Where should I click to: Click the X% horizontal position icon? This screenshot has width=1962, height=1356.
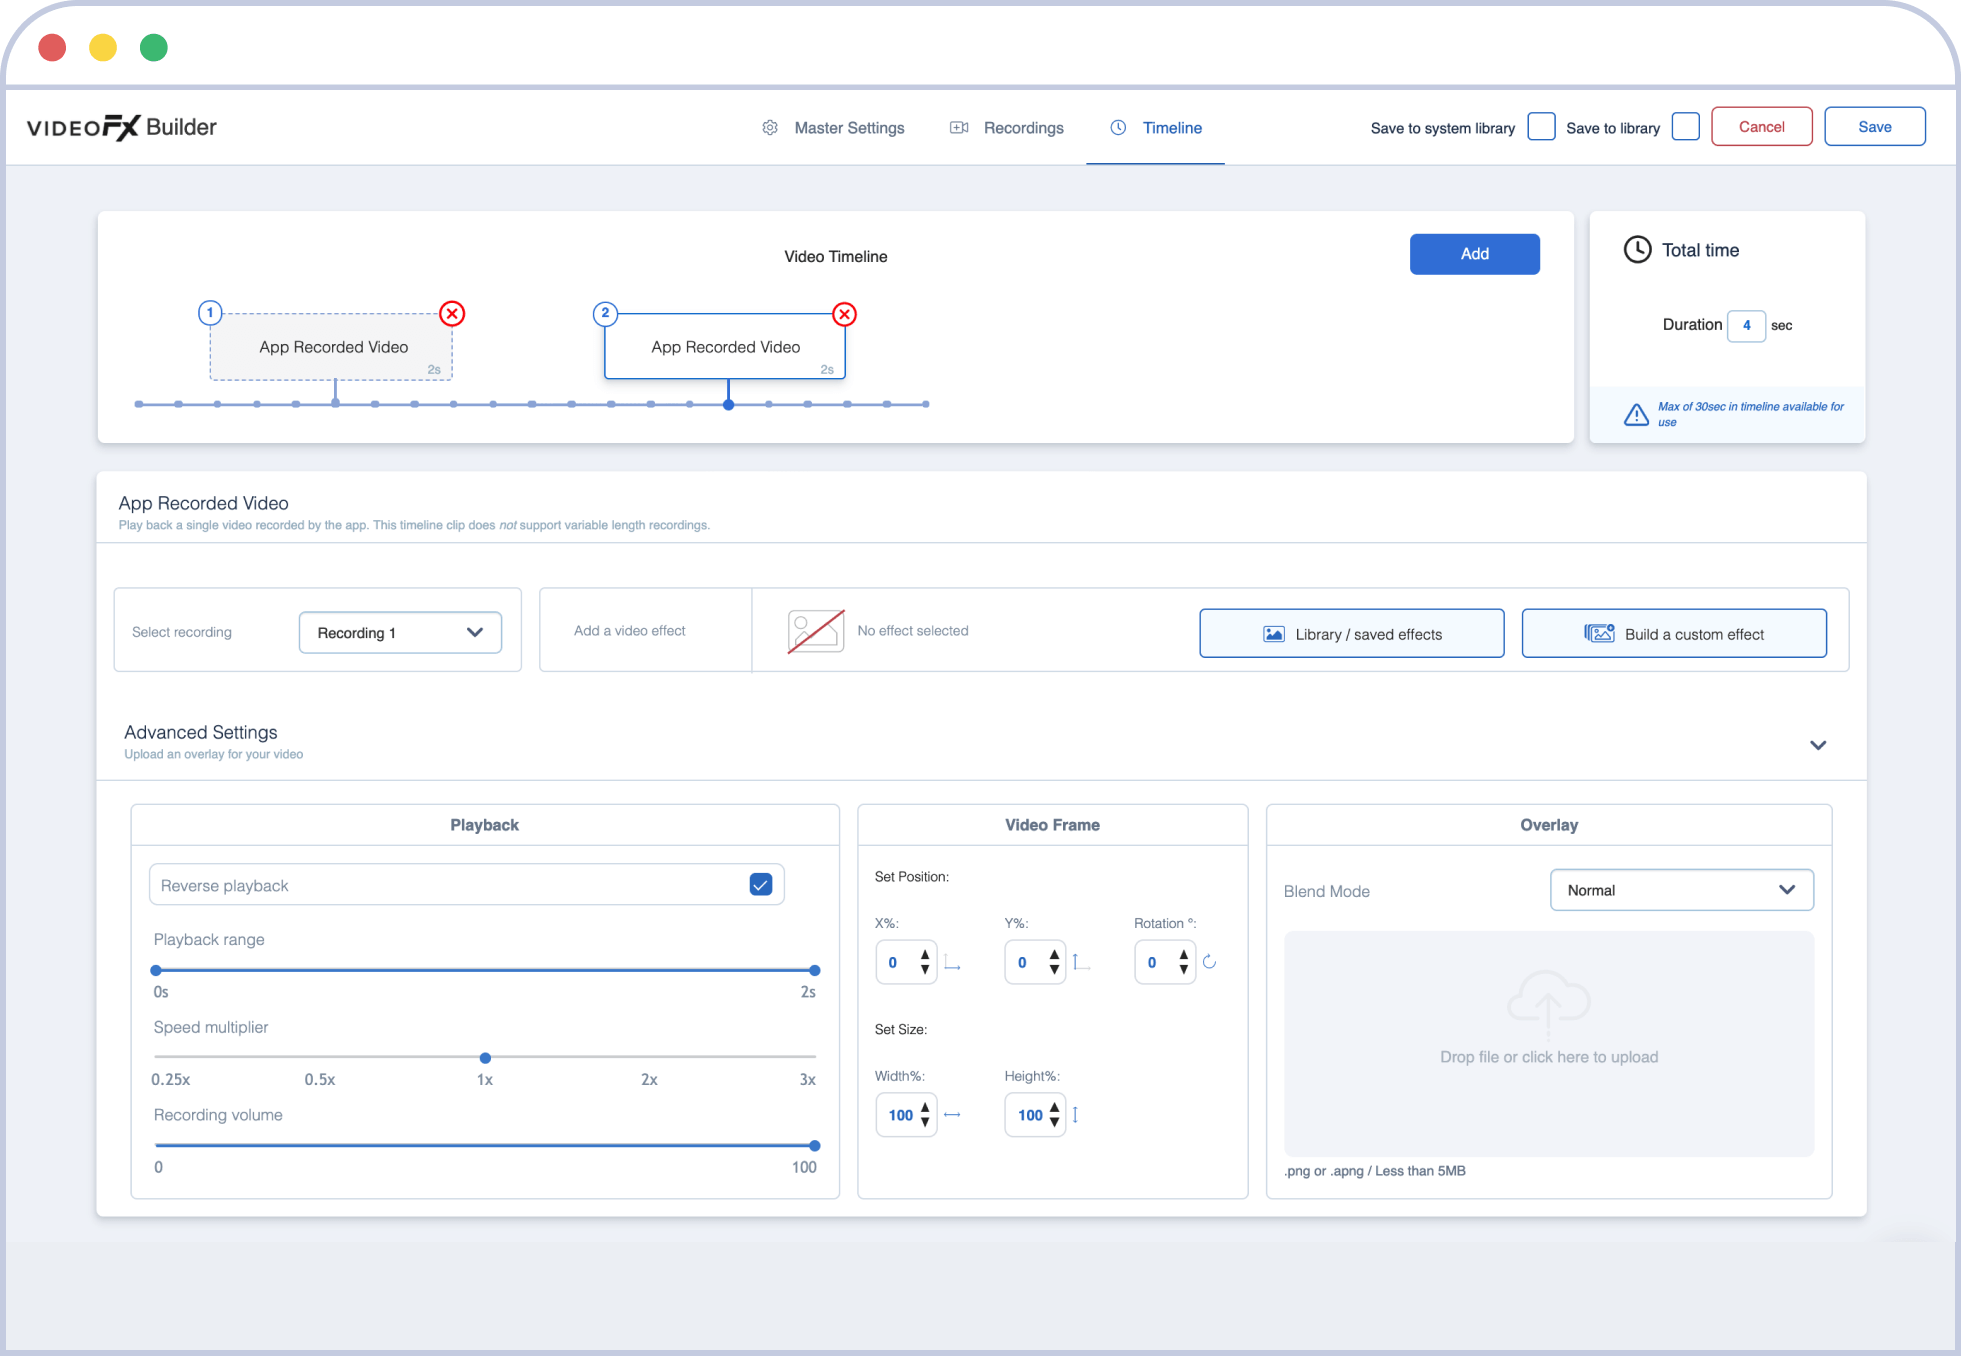953,963
